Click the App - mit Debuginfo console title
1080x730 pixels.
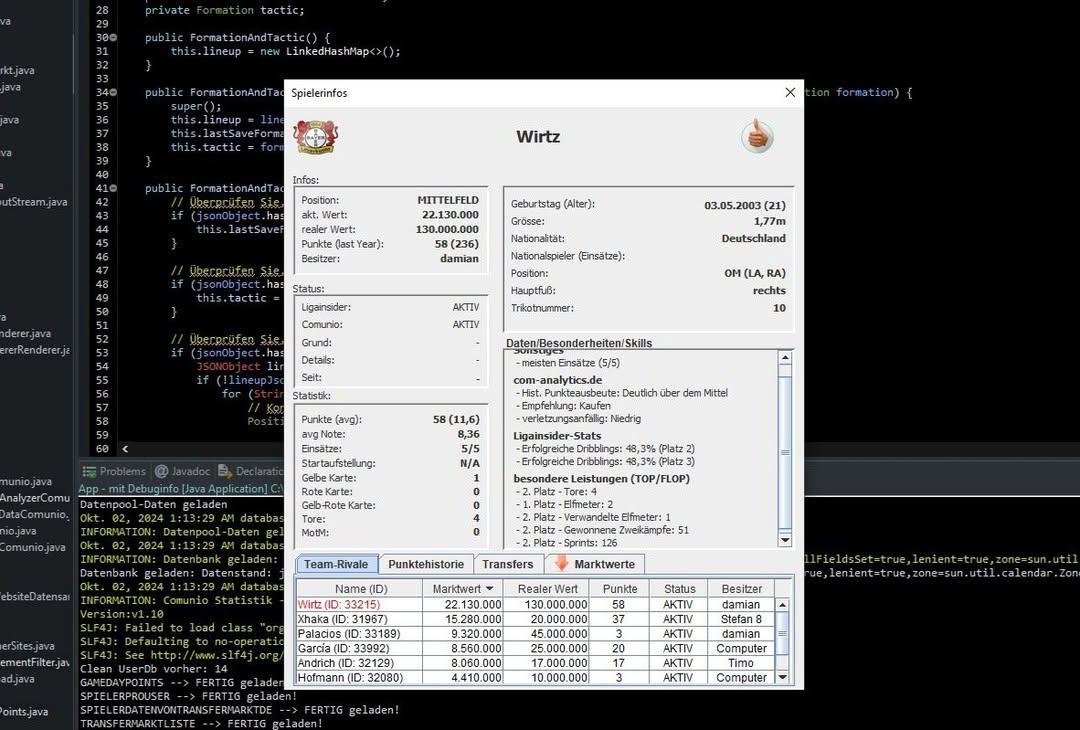pyautogui.click(x=181, y=488)
